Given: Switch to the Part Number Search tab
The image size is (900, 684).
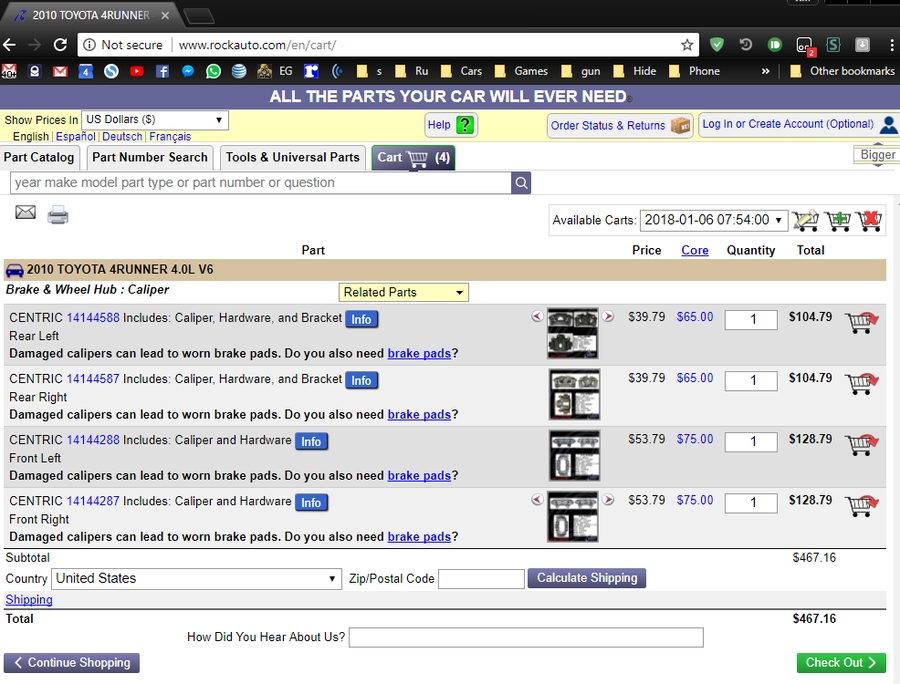Looking at the screenshot, I should [x=149, y=157].
